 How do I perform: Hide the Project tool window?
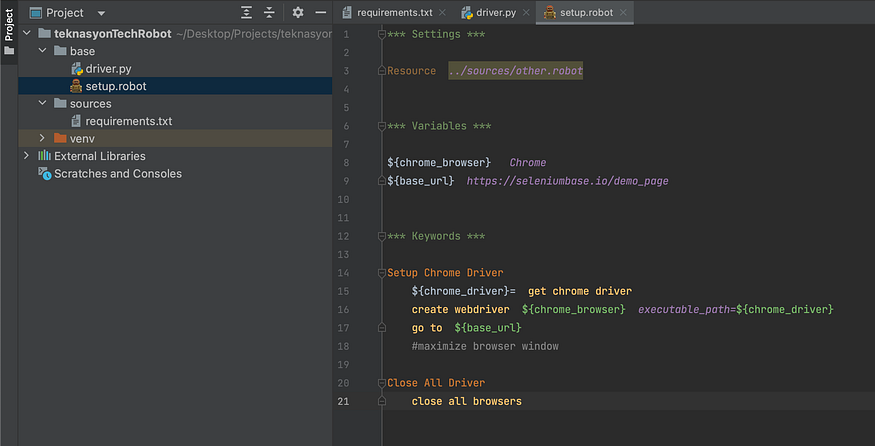(320, 13)
